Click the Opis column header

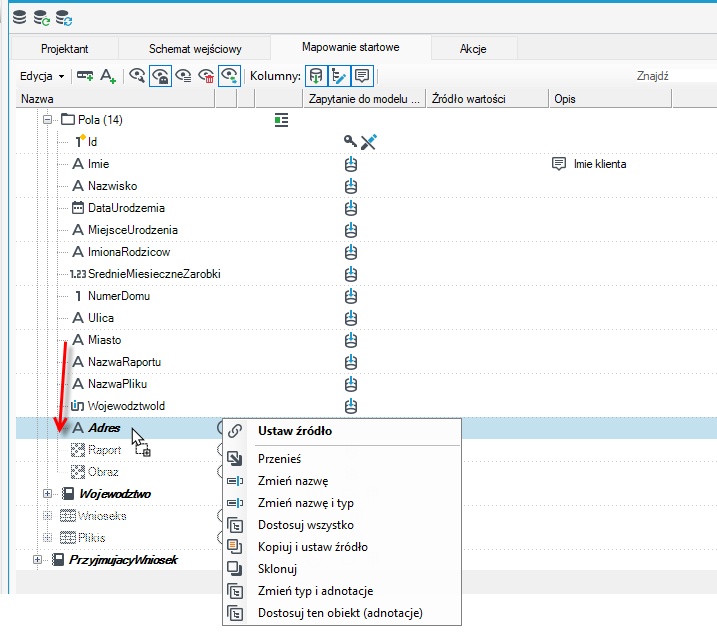[610, 99]
